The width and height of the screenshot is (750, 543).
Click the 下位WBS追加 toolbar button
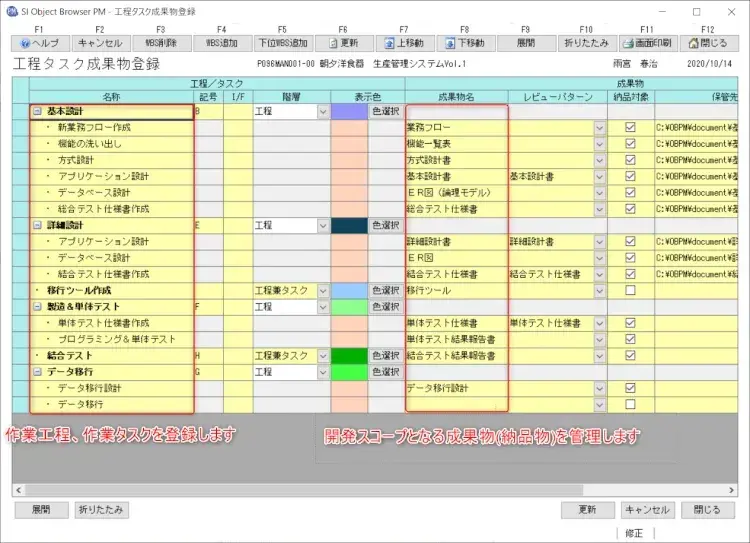(284, 43)
